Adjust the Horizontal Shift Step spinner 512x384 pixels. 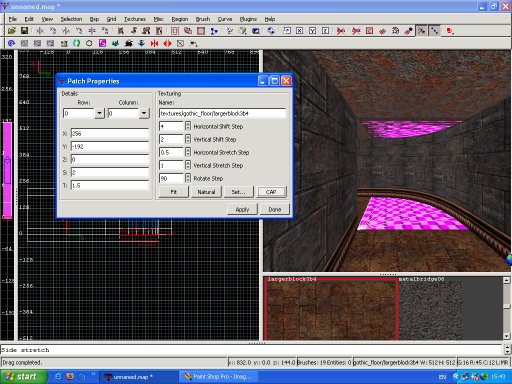(x=188, y=126)
